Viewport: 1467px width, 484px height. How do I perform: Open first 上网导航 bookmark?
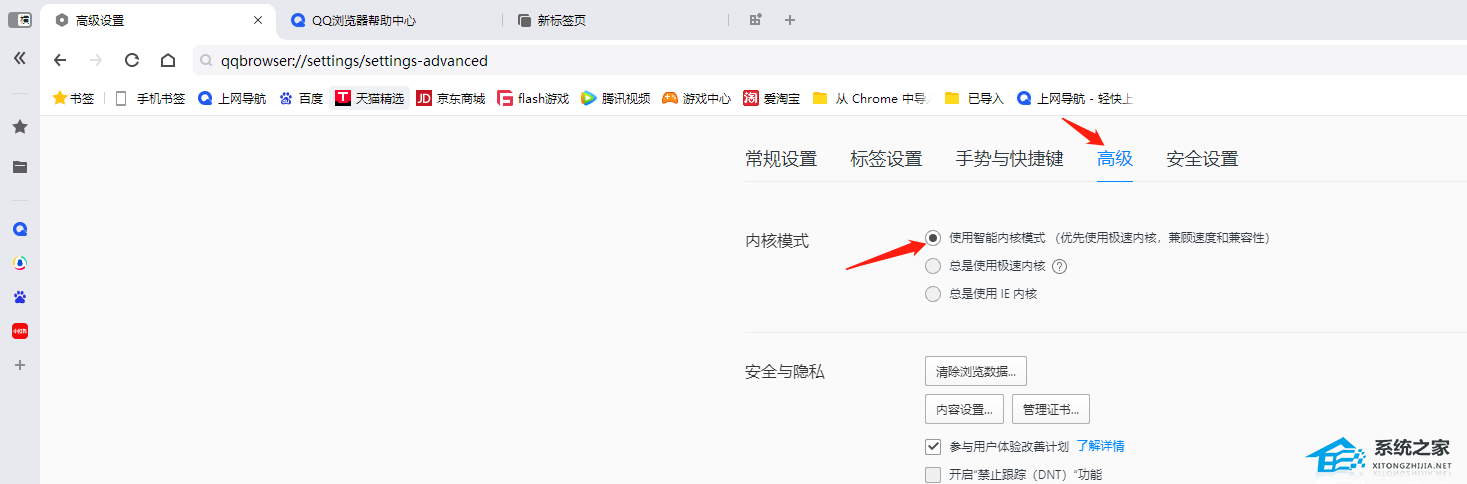232,98
